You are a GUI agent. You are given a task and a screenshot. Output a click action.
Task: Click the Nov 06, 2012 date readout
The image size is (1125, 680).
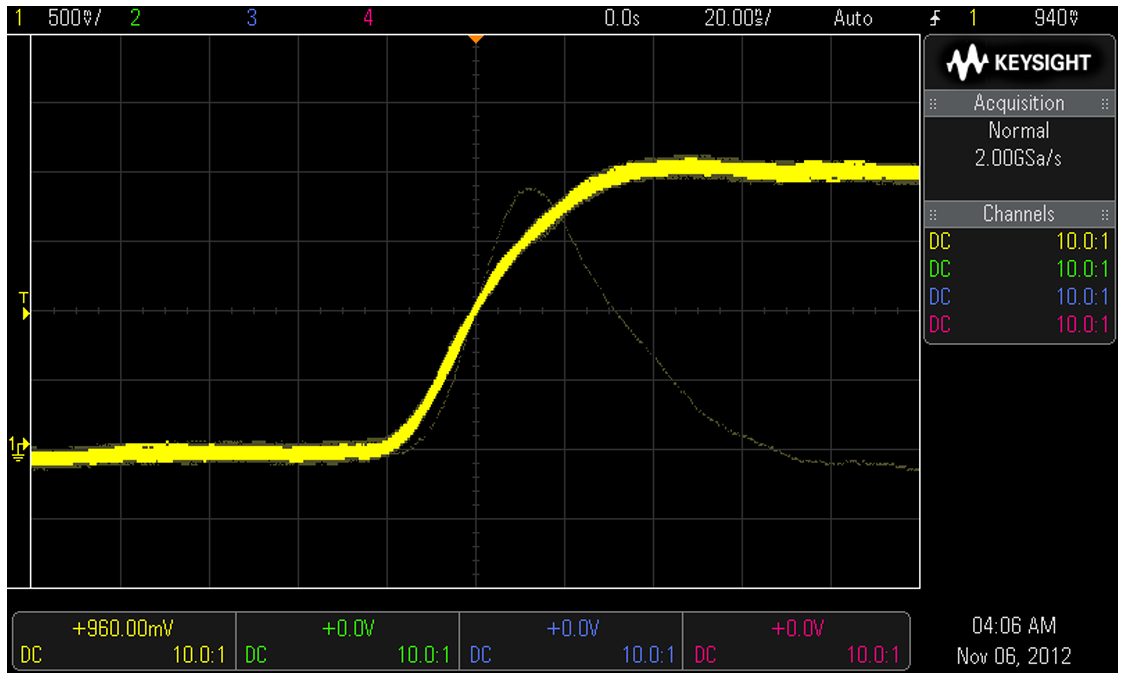[1014, 656]
